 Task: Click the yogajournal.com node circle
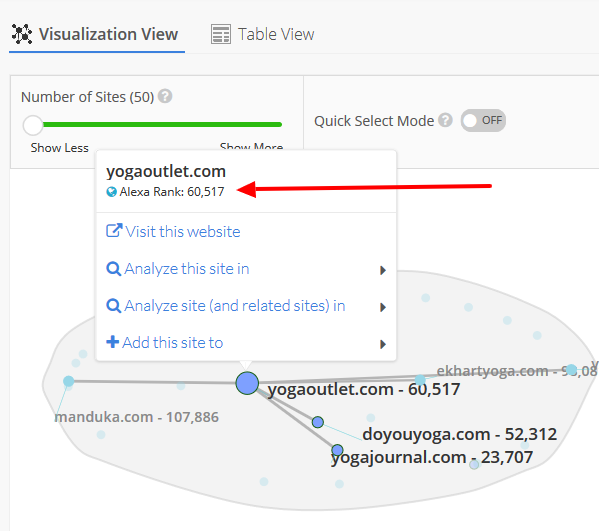pyautogui.click(x=337, y=450)
